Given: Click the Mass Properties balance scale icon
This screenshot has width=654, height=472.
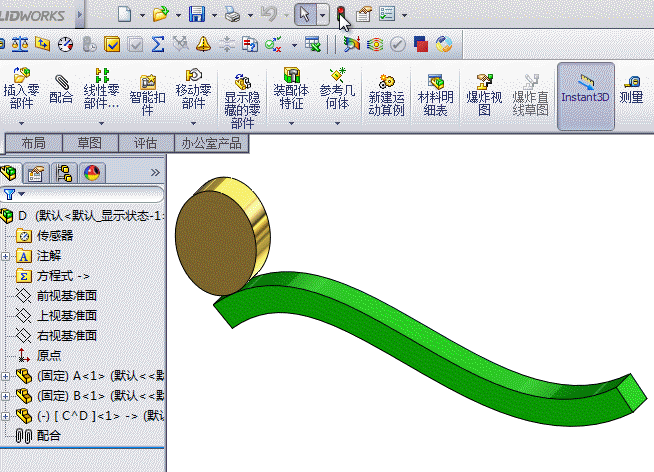Looking at the screenshot, I should (x=20, y=44).
